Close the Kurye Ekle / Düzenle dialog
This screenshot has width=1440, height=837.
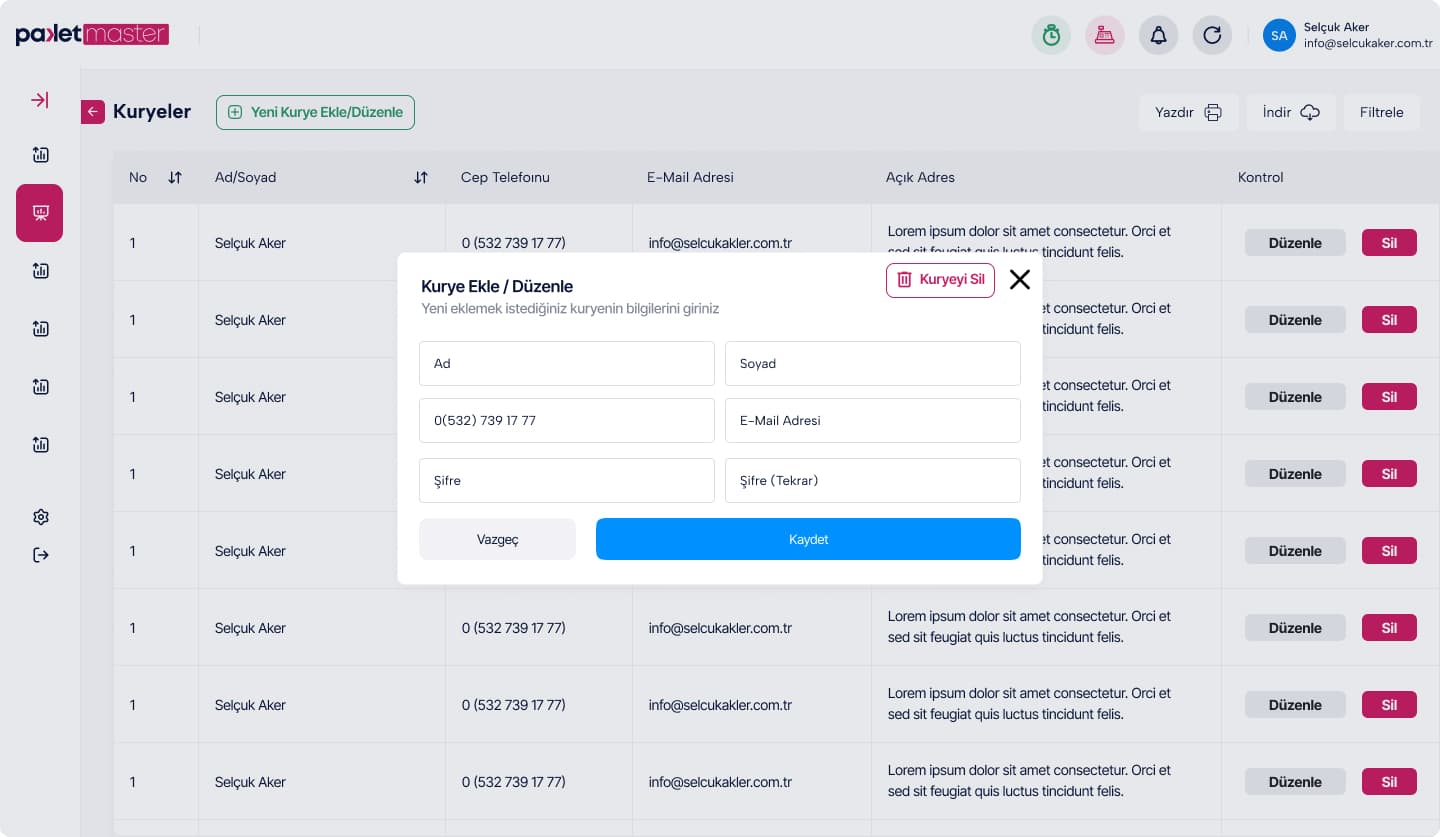click(x=1019, y=280)
